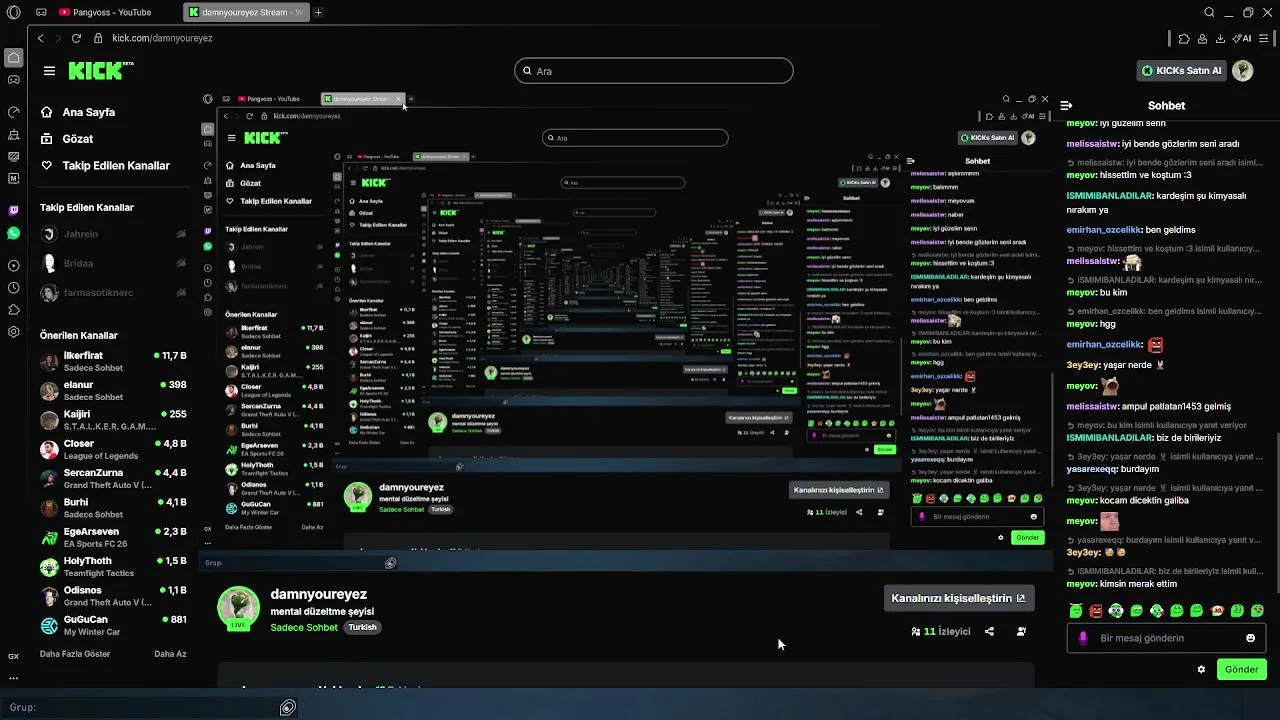The width and height of the screenshot is (1280, 720).
Task: Open followed channel Bridaa
Action: coord(112,263)
